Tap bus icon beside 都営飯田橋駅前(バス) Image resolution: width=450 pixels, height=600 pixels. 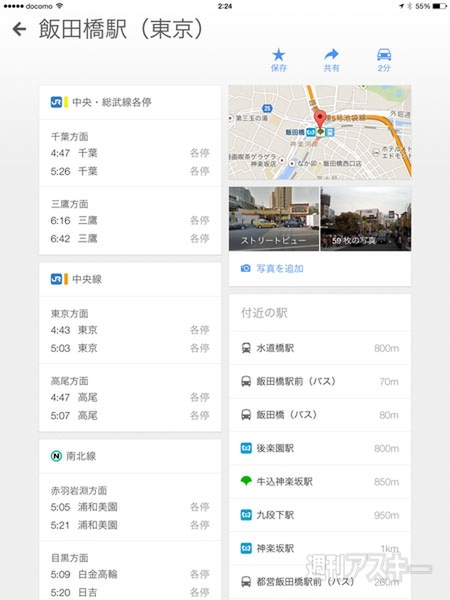tap(246, 582)
